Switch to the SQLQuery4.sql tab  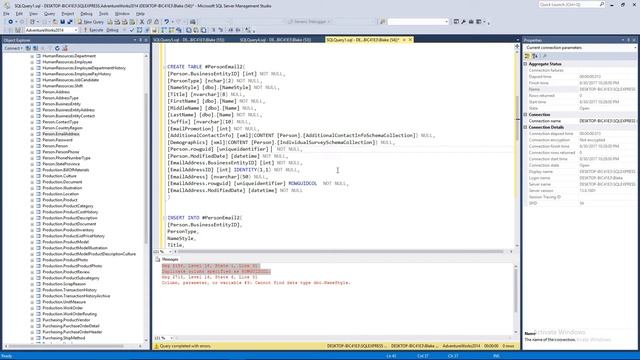pos(275,40)
